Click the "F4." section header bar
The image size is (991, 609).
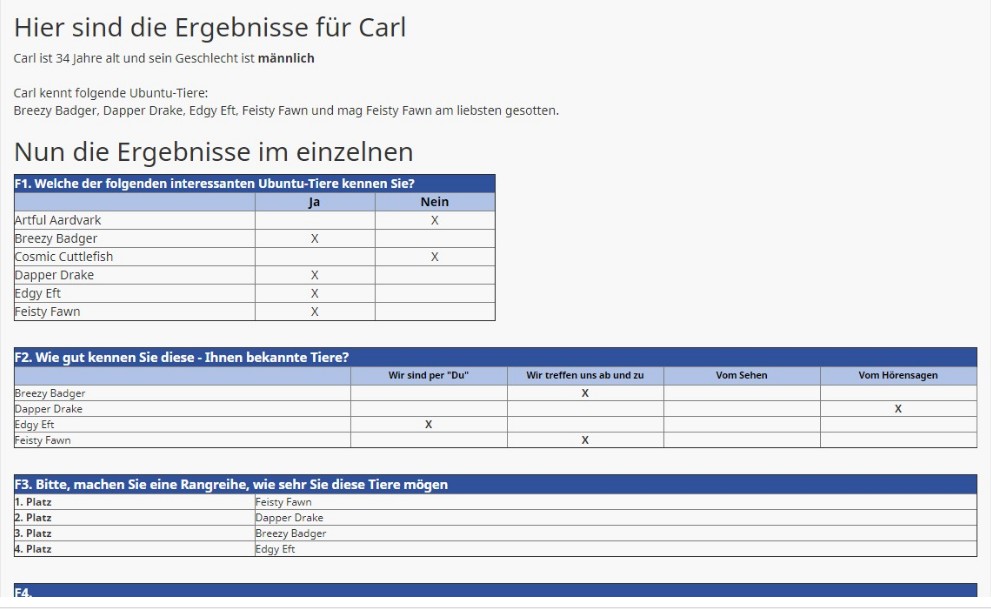click(496, 591)
